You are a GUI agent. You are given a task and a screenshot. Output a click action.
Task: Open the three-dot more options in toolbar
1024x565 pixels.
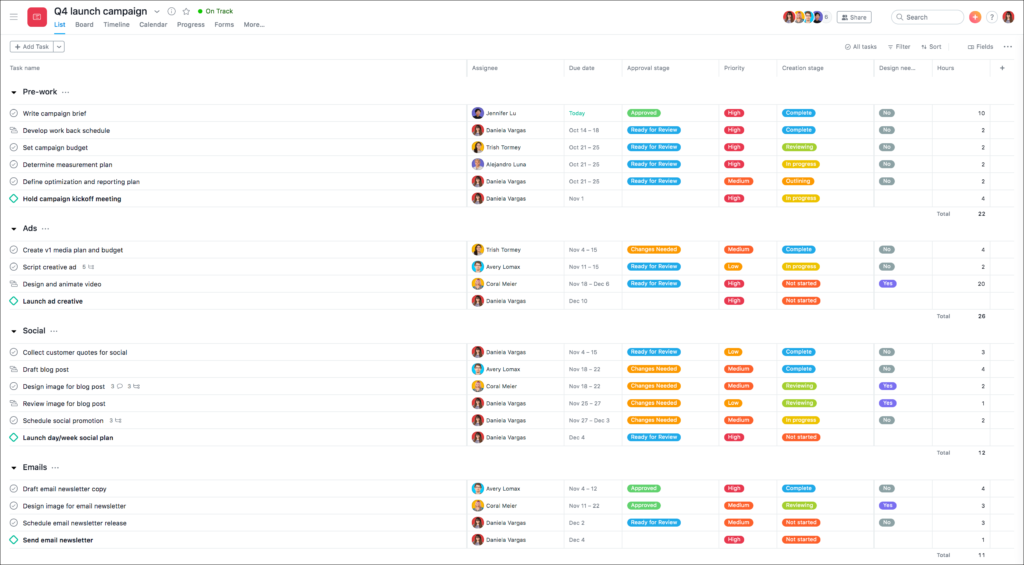coord(1008,47)
